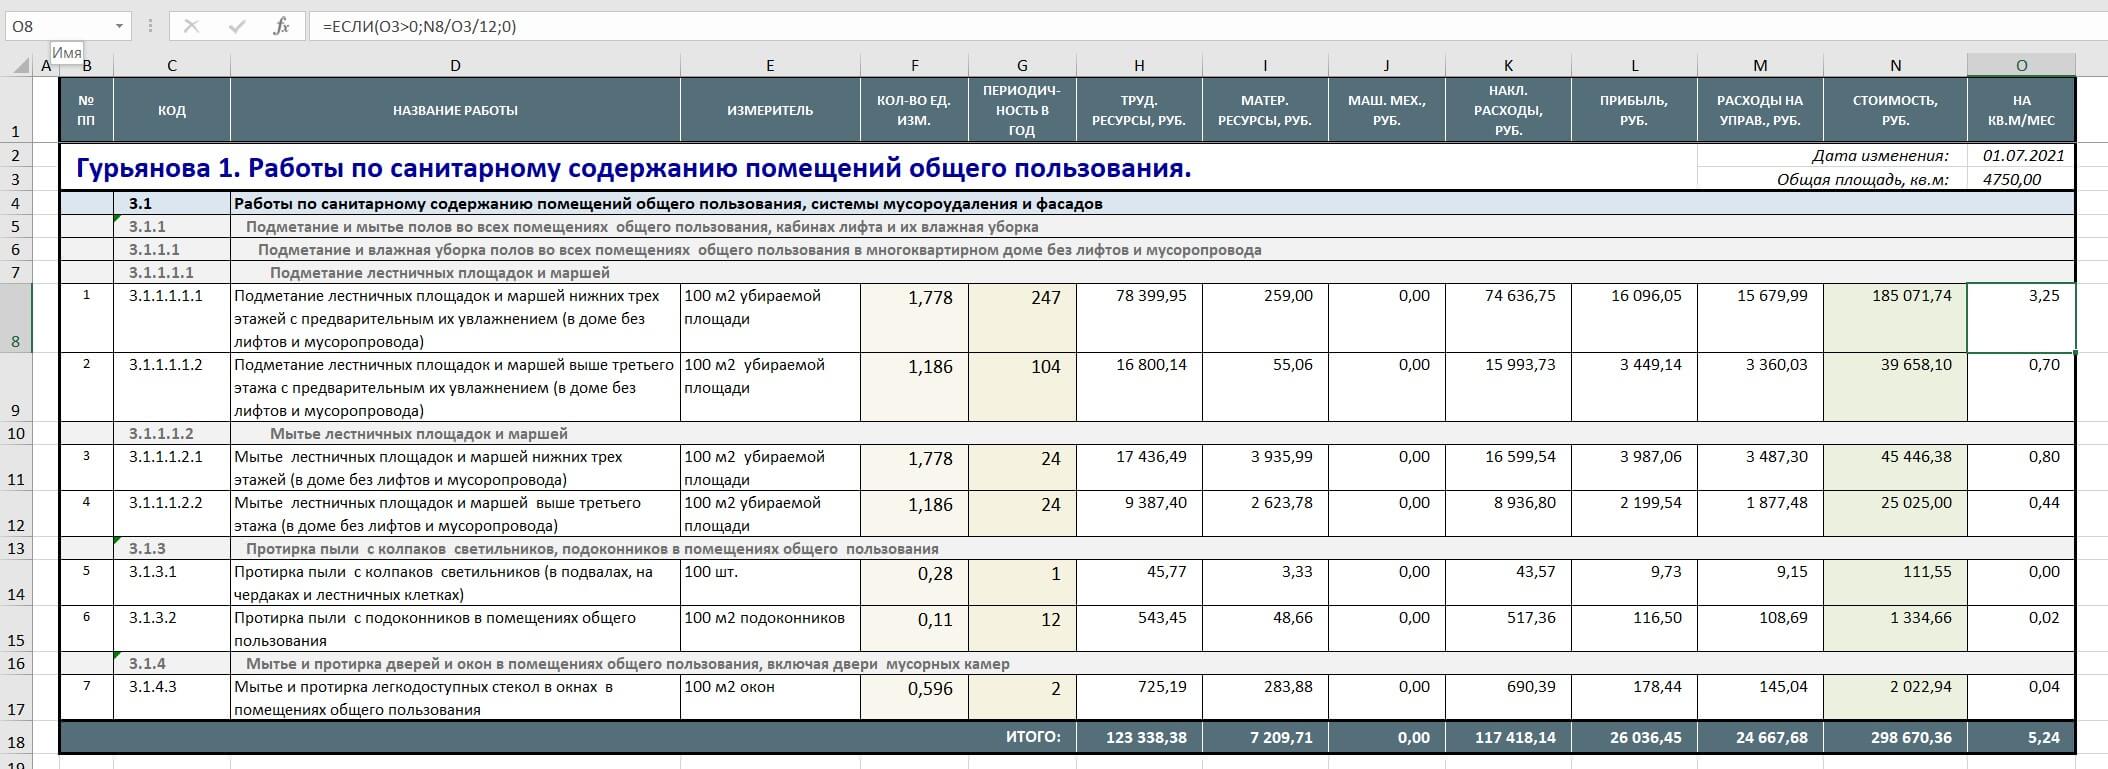Select code cell 3.1.3.2

pyautogui.click(x=172, y=629)
